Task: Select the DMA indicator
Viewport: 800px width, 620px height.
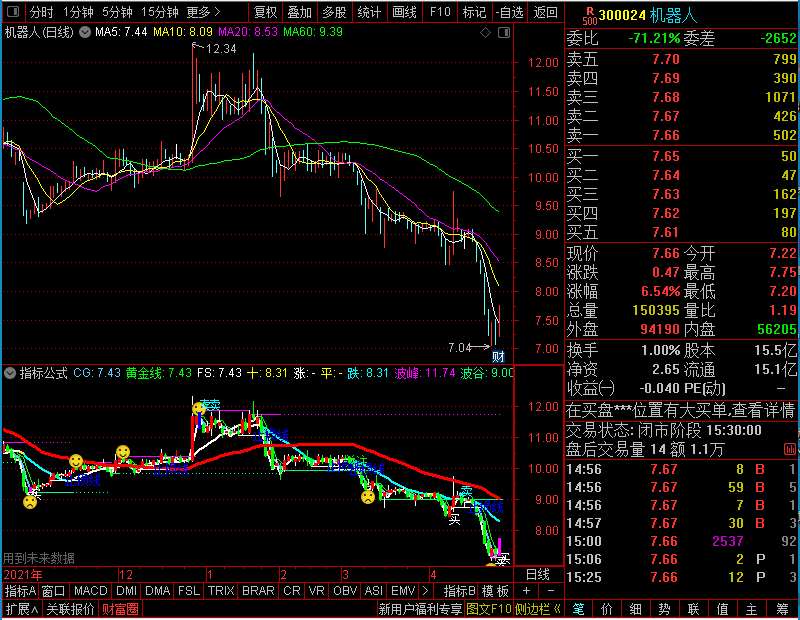Action: click(x=157, y=591)
